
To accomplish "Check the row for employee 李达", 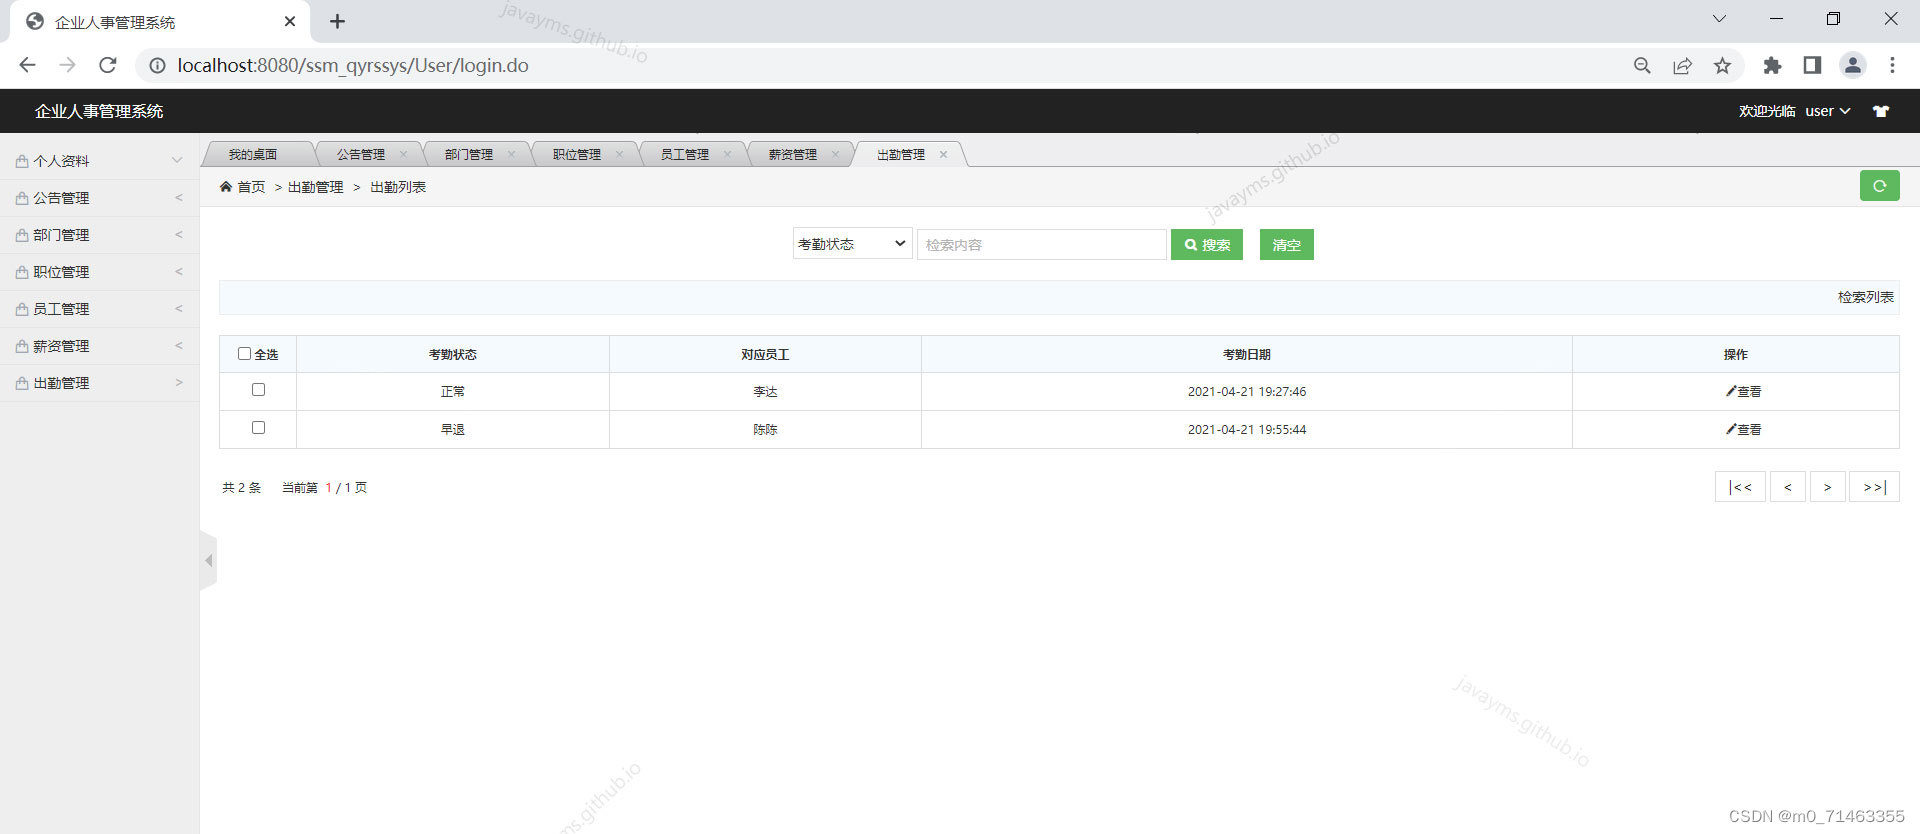I will (258, 389).
